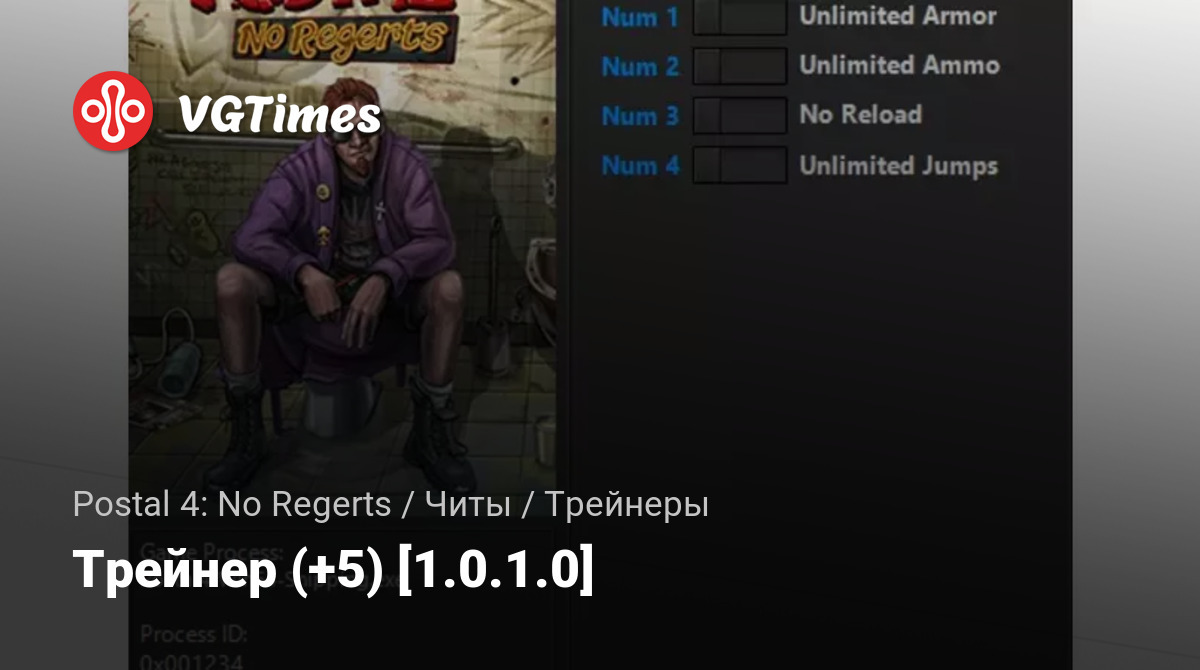This screenshot has height=670, width=1200.
Task: Open the Трейнеры breadcrumb link
Action: tap(627, 505)
